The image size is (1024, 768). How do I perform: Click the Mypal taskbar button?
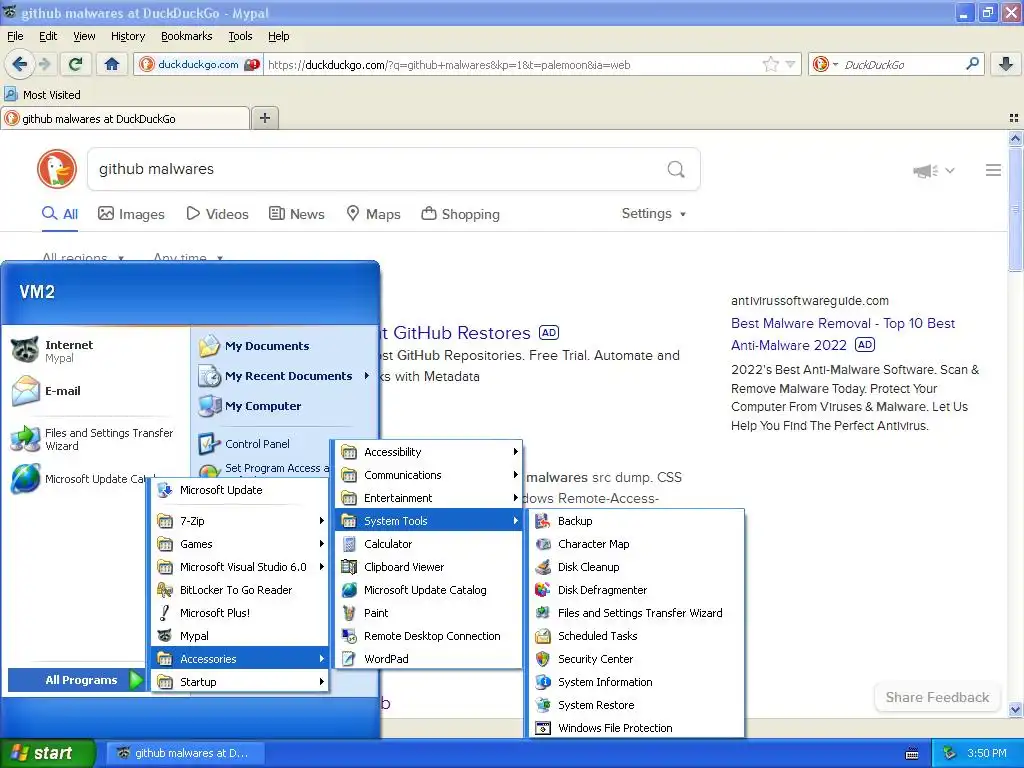(x=185, y=753)
